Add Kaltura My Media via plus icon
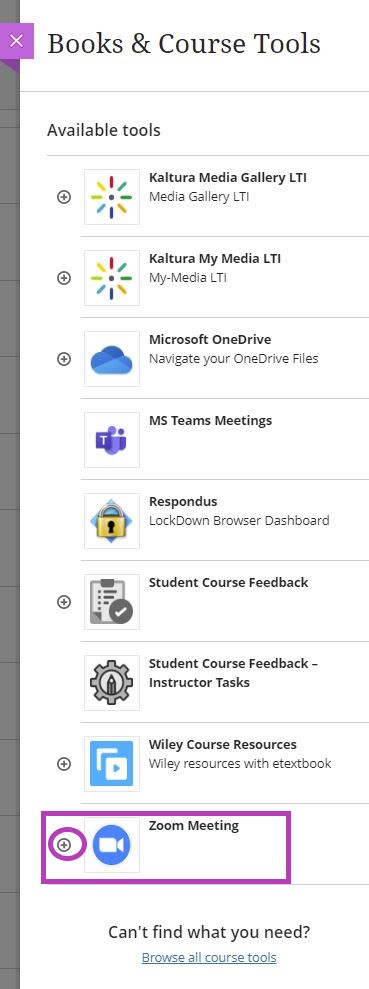This screenshot has height=989, width=369. click(x=64, y=278)
